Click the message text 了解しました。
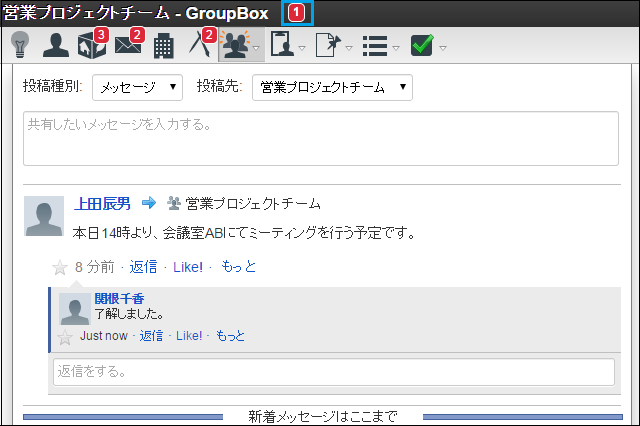 (x=129, y=314)
